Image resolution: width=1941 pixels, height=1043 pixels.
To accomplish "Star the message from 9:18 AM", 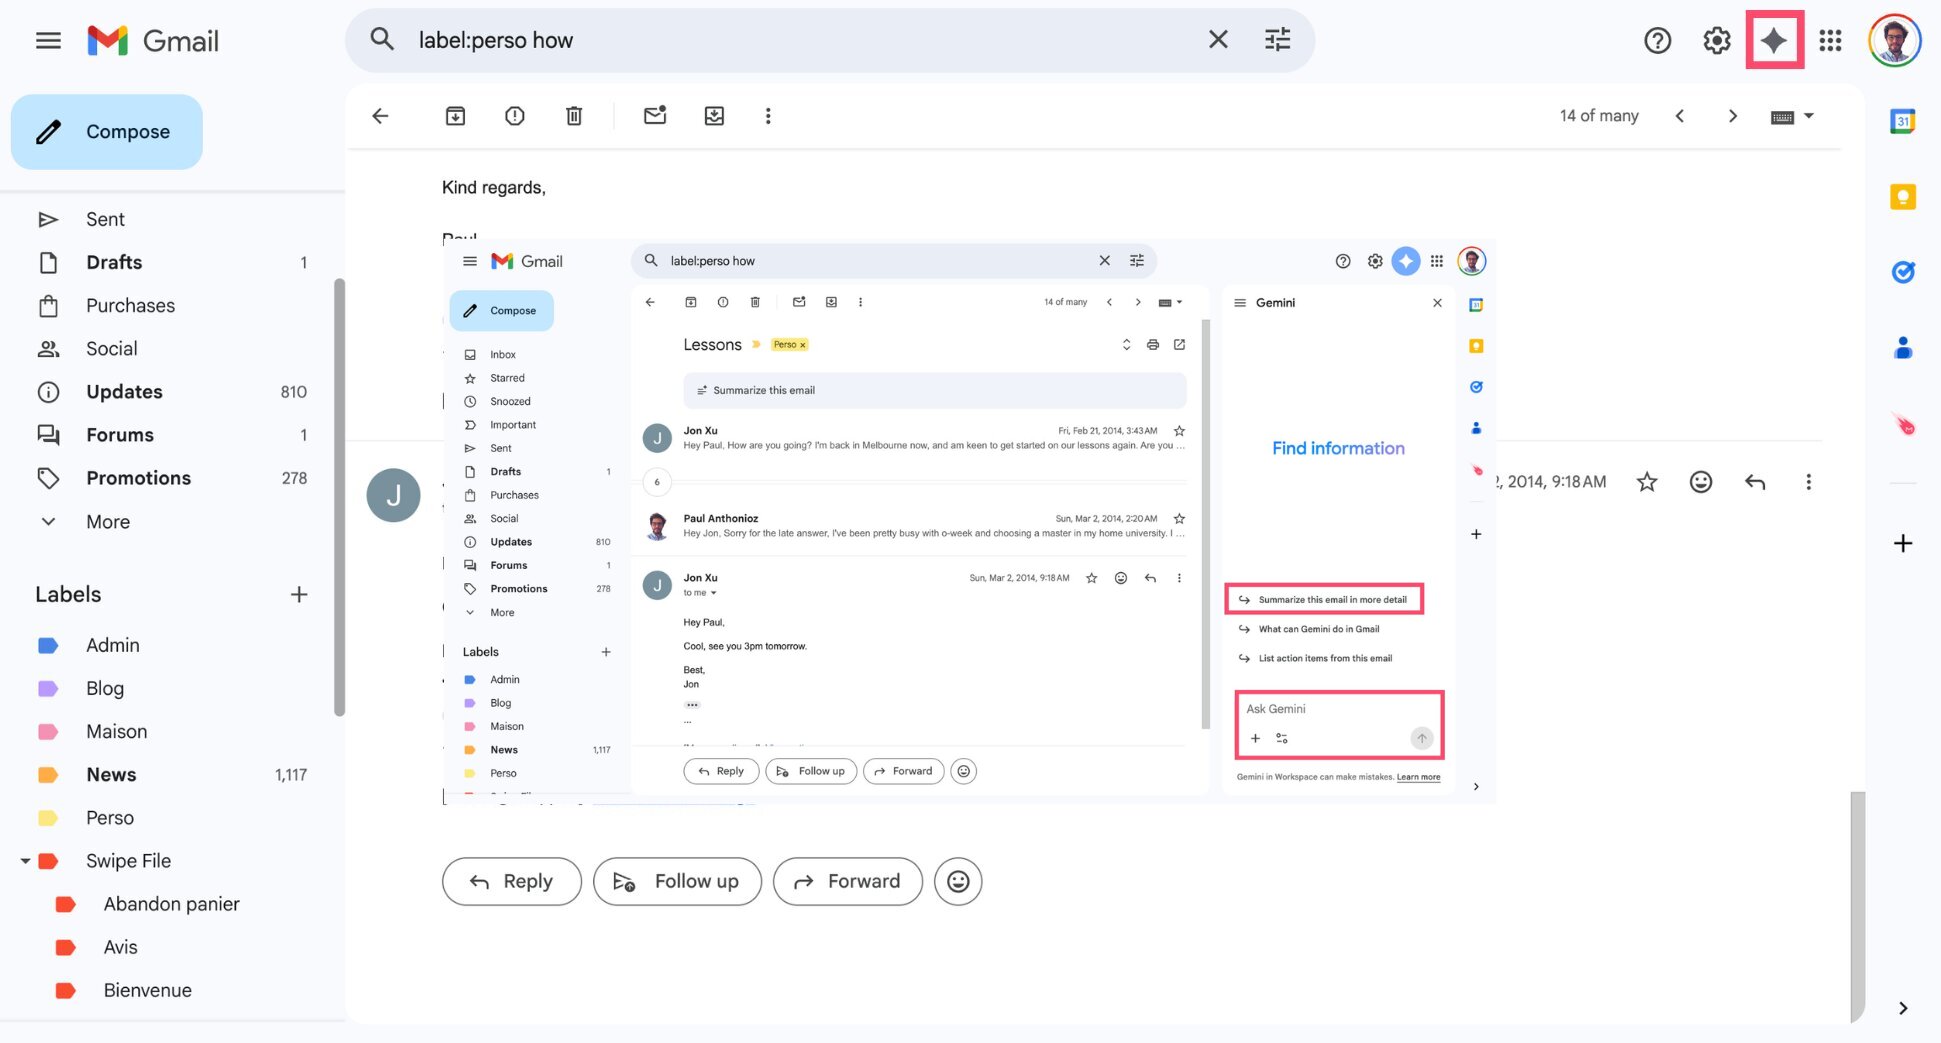I will [1646, 482].
